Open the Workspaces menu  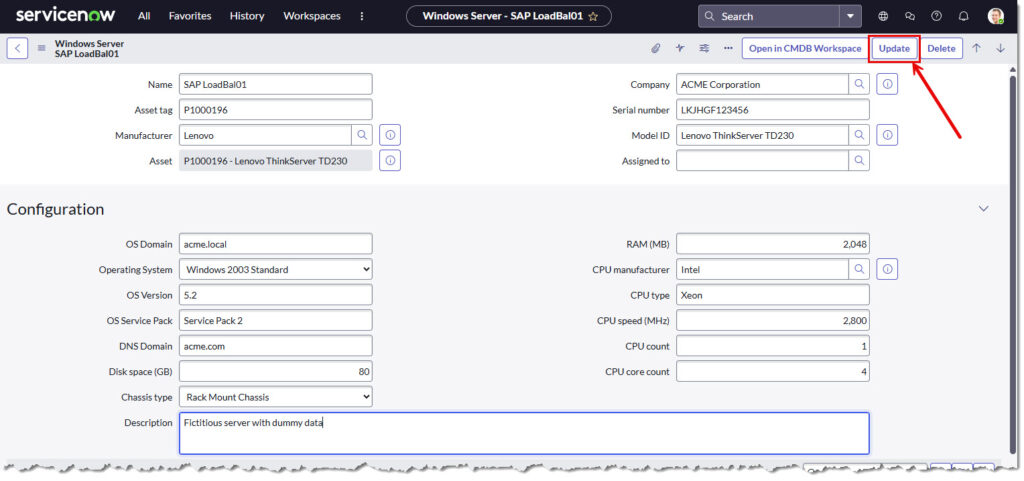[311, 16]
